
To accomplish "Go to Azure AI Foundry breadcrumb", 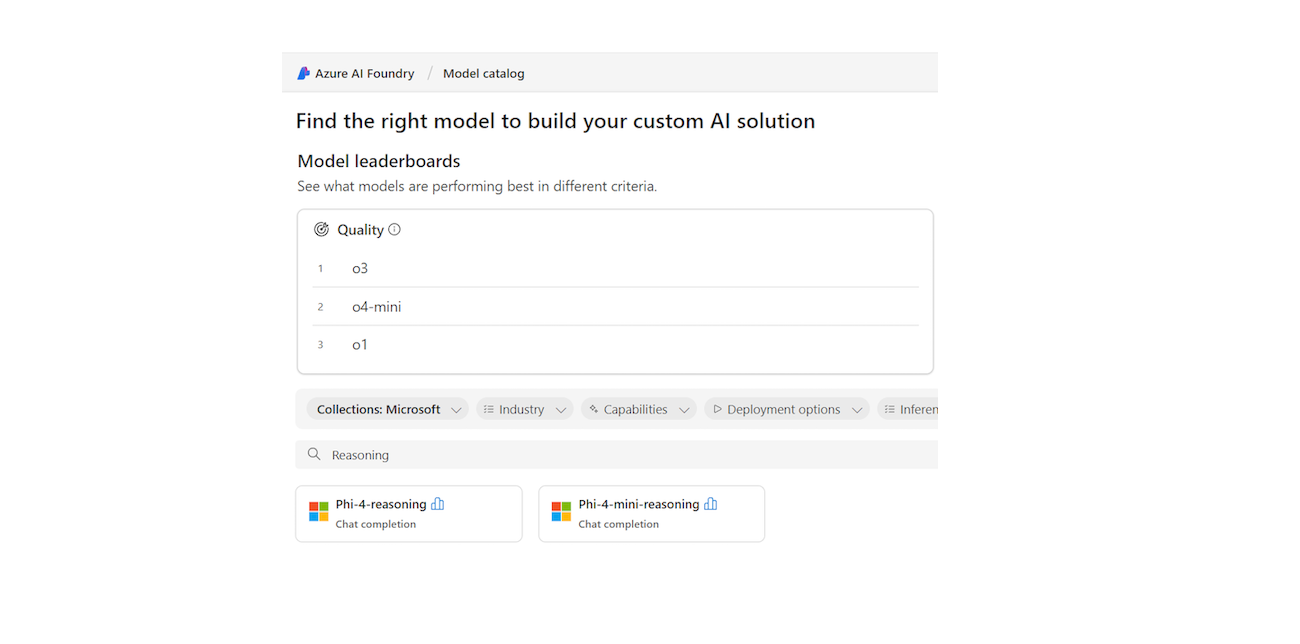I will click(364, 73).
